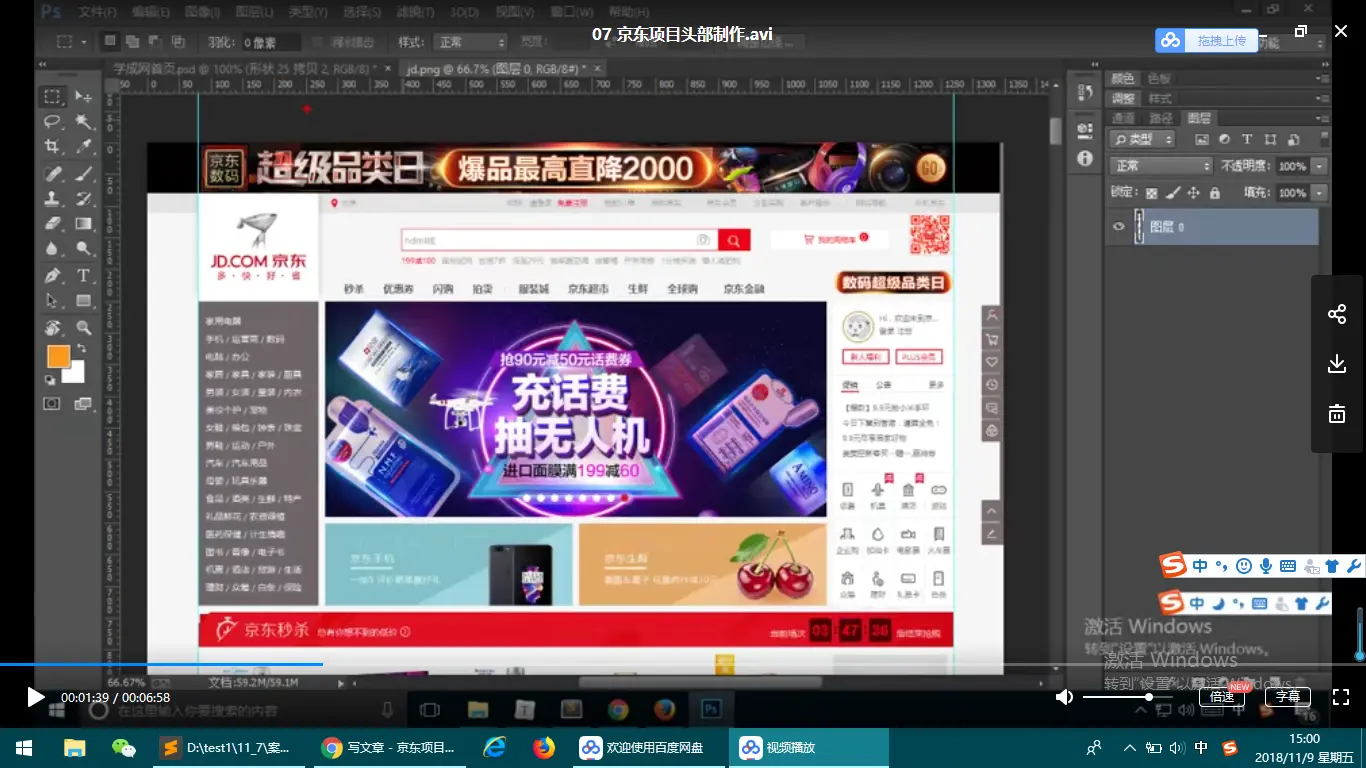Viewport: 1366px width, 768px height.
Task: Open the 图像(I) menu
Action: [202, 12]
